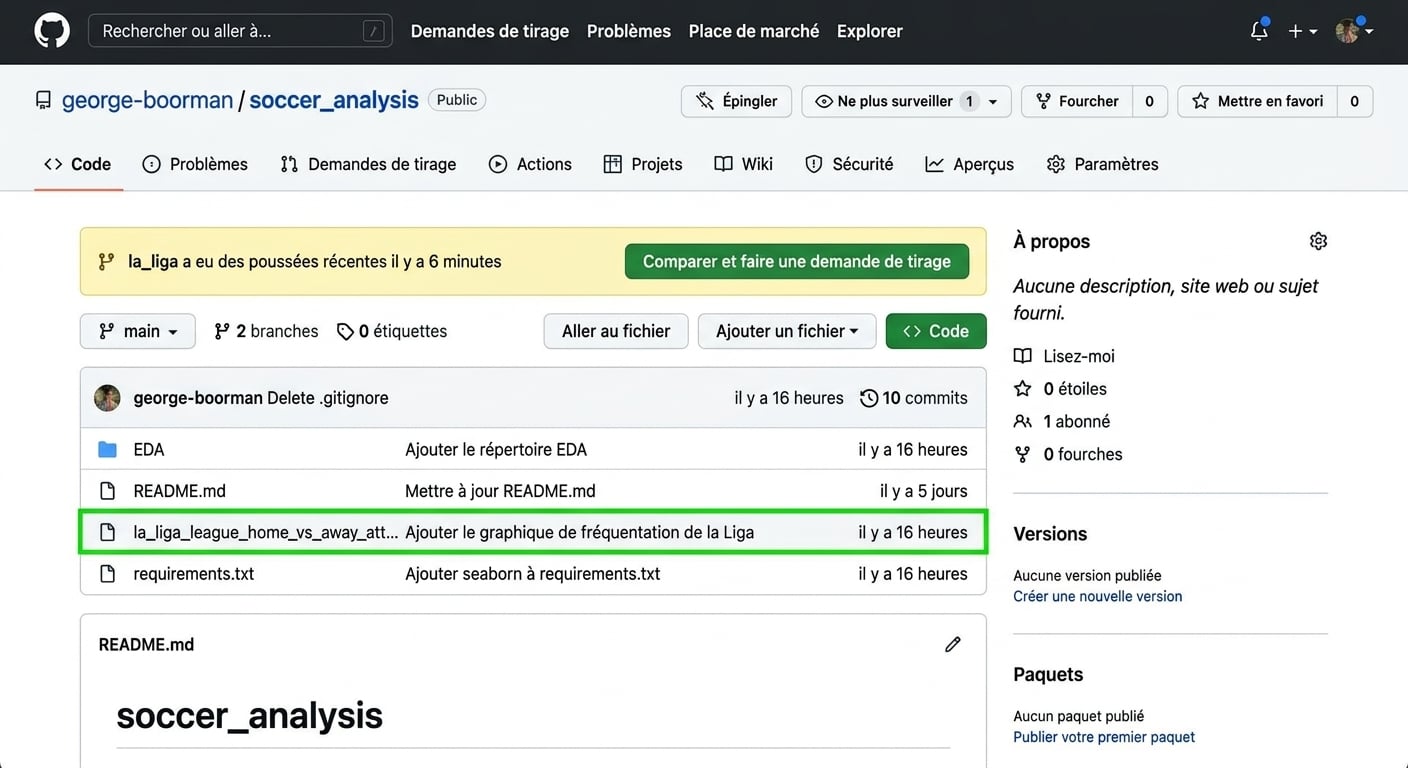Open the la_liga_league_home_vs_away_att file

tap(266, 532)
